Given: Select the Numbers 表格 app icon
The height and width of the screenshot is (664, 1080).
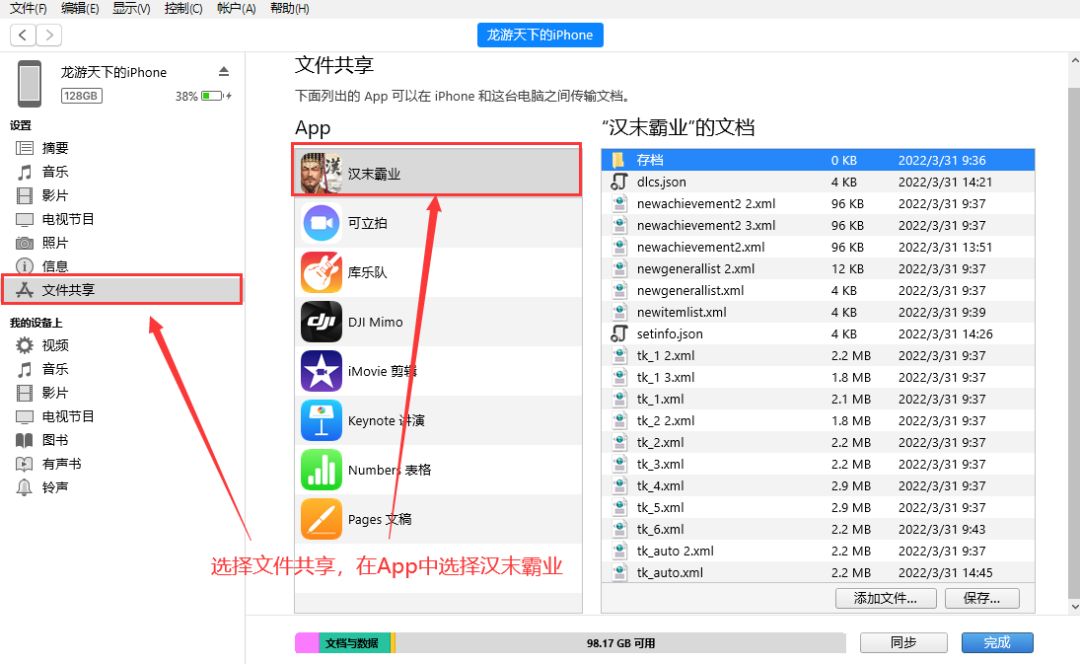Looking at the screenshot, I should click(x=321, y=470).
